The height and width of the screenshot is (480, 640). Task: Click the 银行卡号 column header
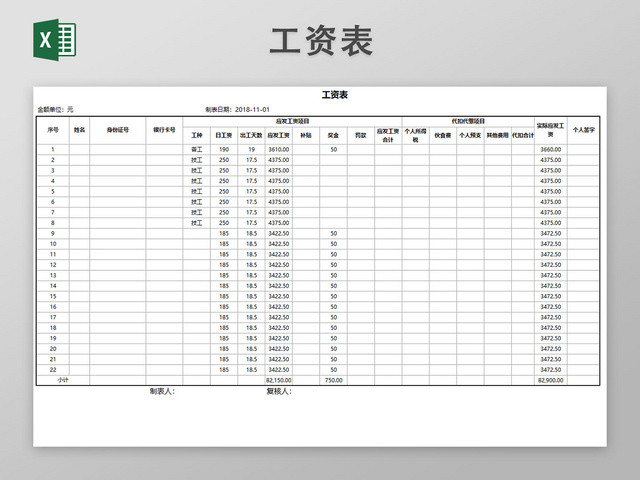point(164,130)
